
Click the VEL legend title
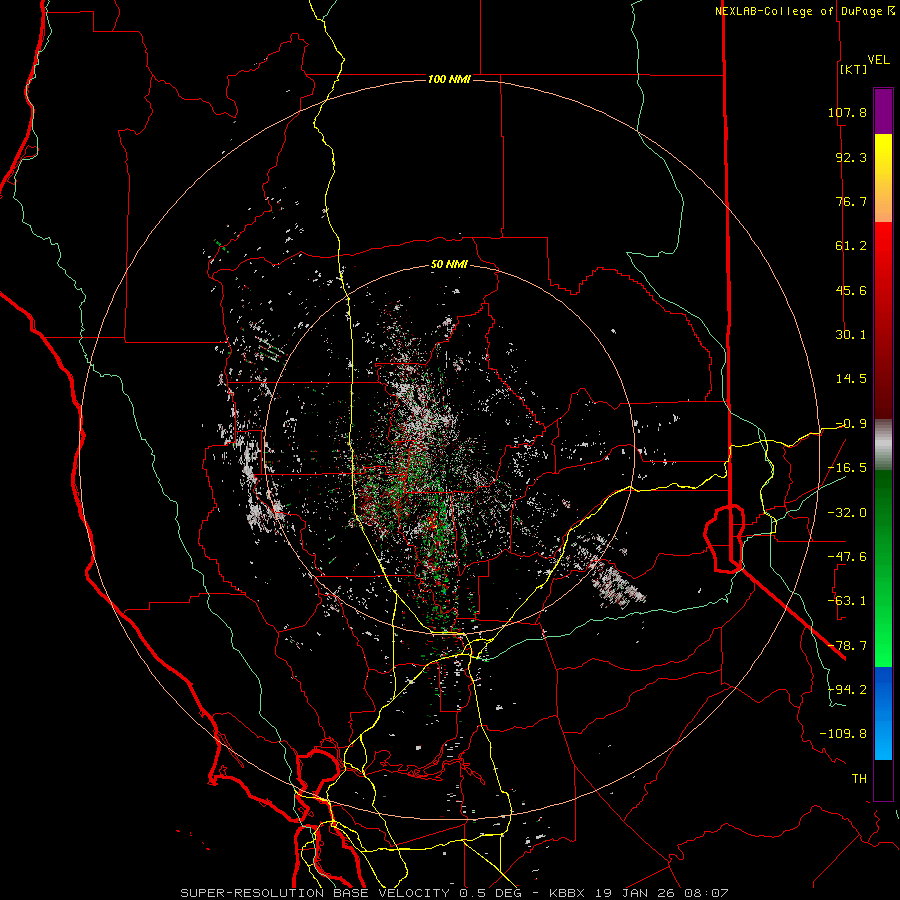(878, 60)
